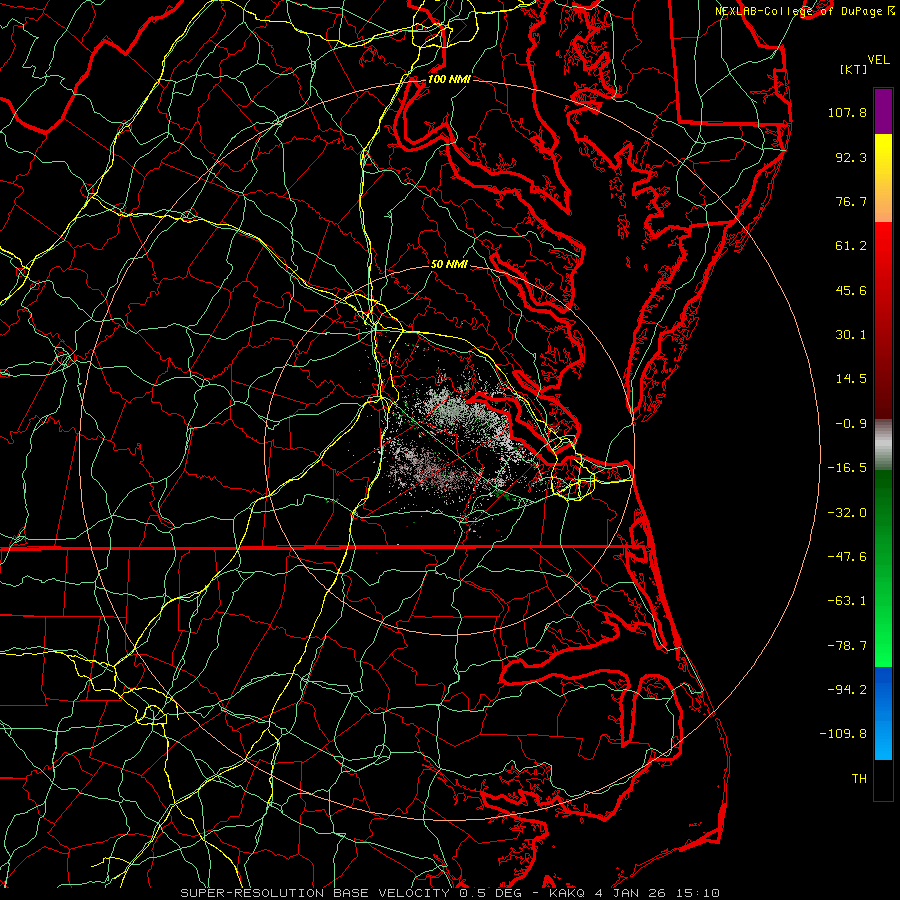The height and width of the screenshot is (900, 900).
Task: Pick the bright green segment near -78.7
Action: [883, 646]
